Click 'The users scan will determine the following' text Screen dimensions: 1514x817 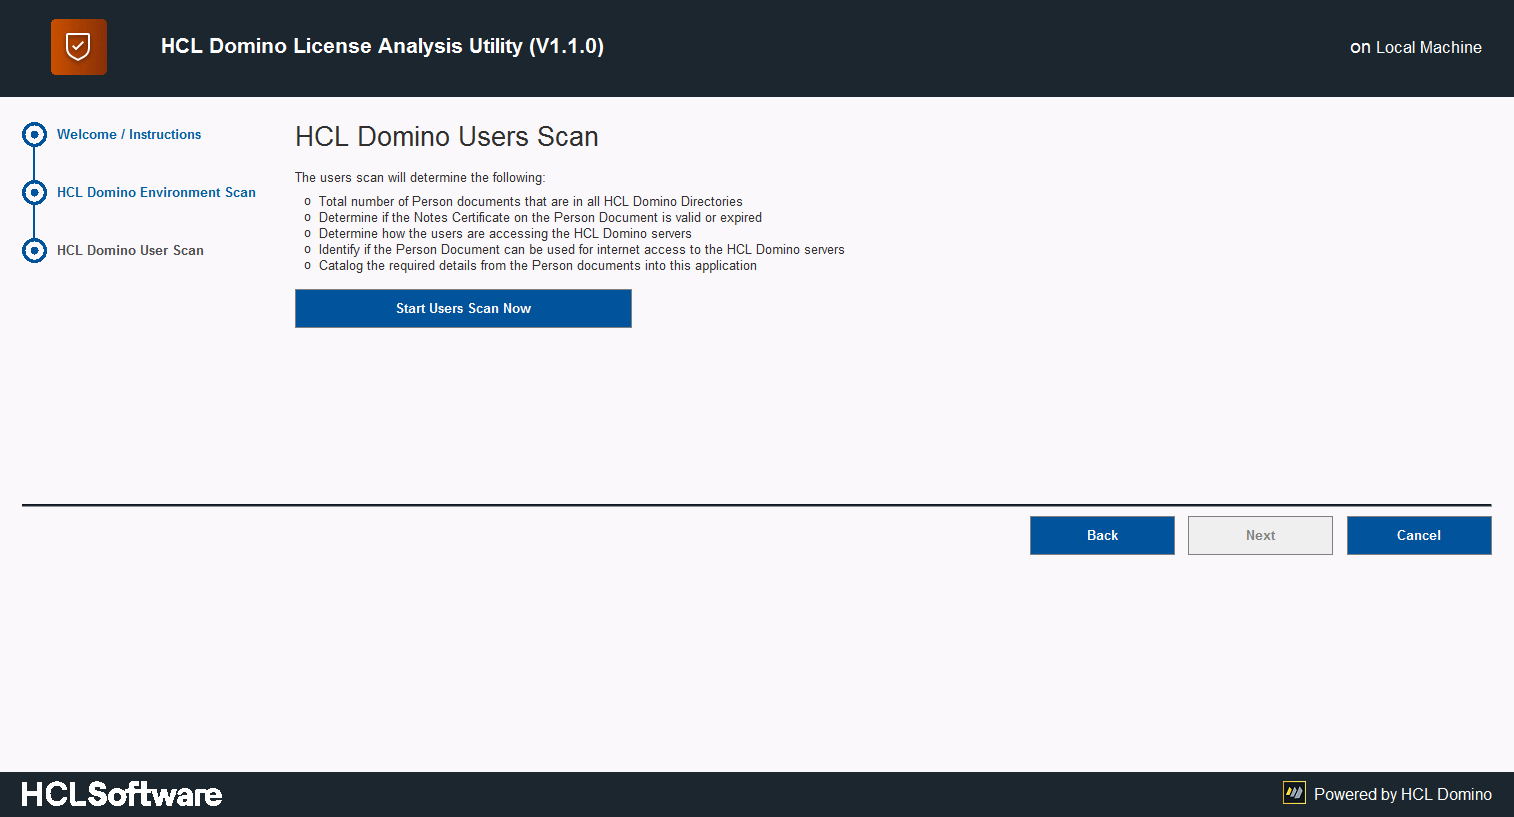(420, 177)
